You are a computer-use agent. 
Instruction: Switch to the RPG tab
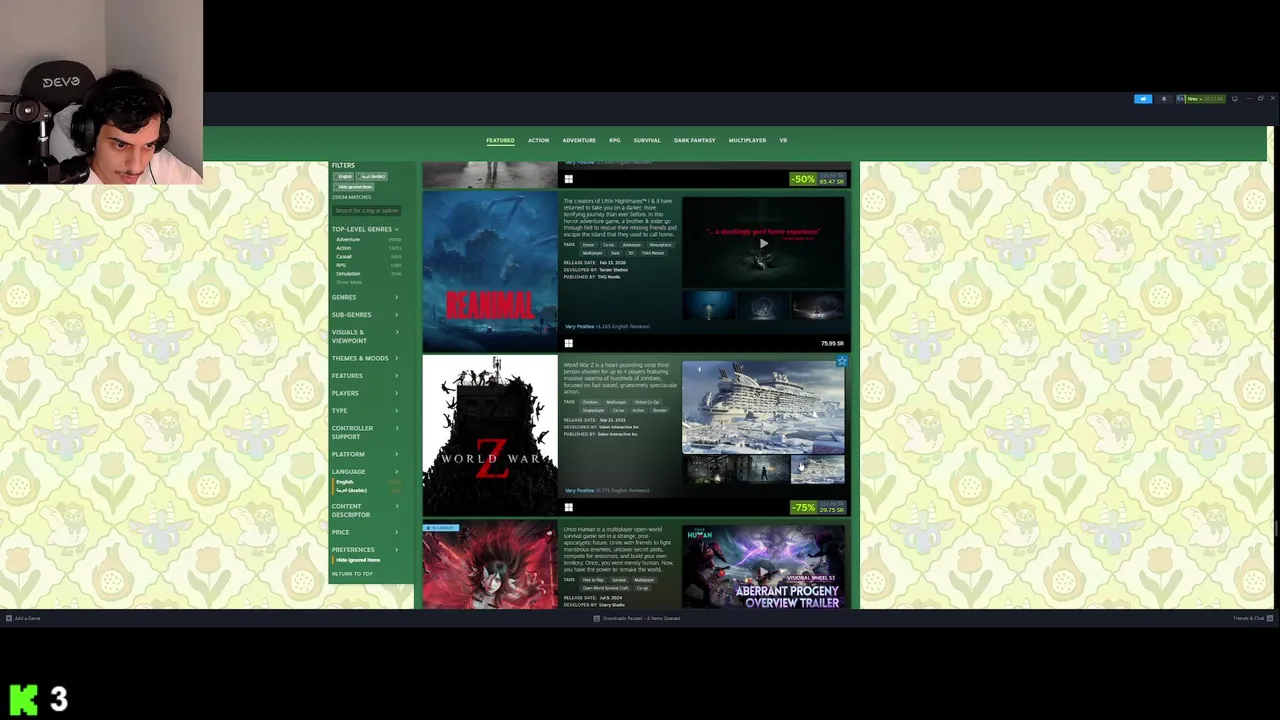point(615,141)
